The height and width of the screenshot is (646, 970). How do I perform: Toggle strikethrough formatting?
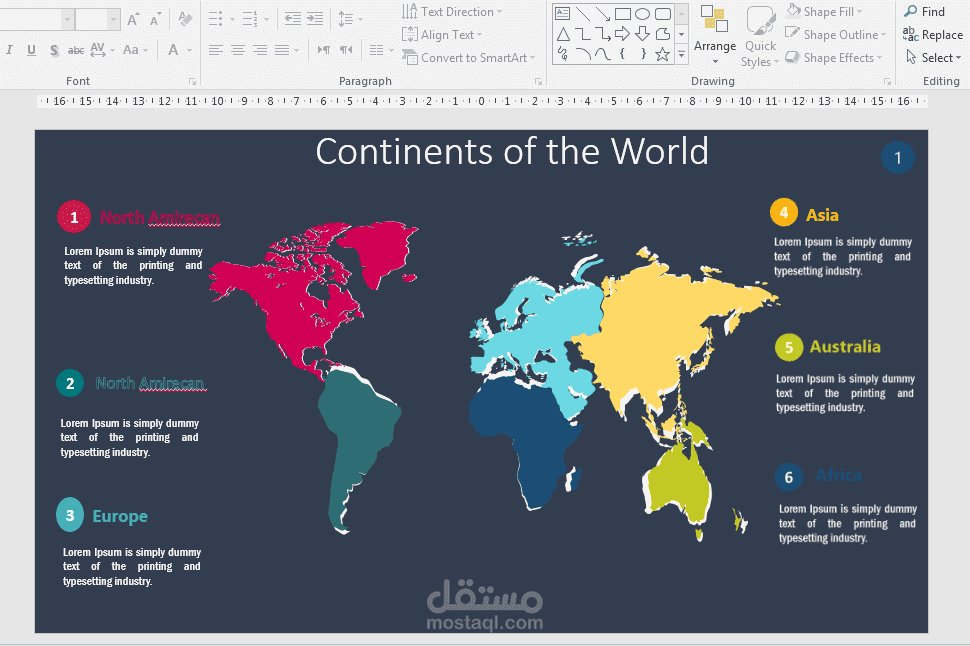(x=76, y=50)
